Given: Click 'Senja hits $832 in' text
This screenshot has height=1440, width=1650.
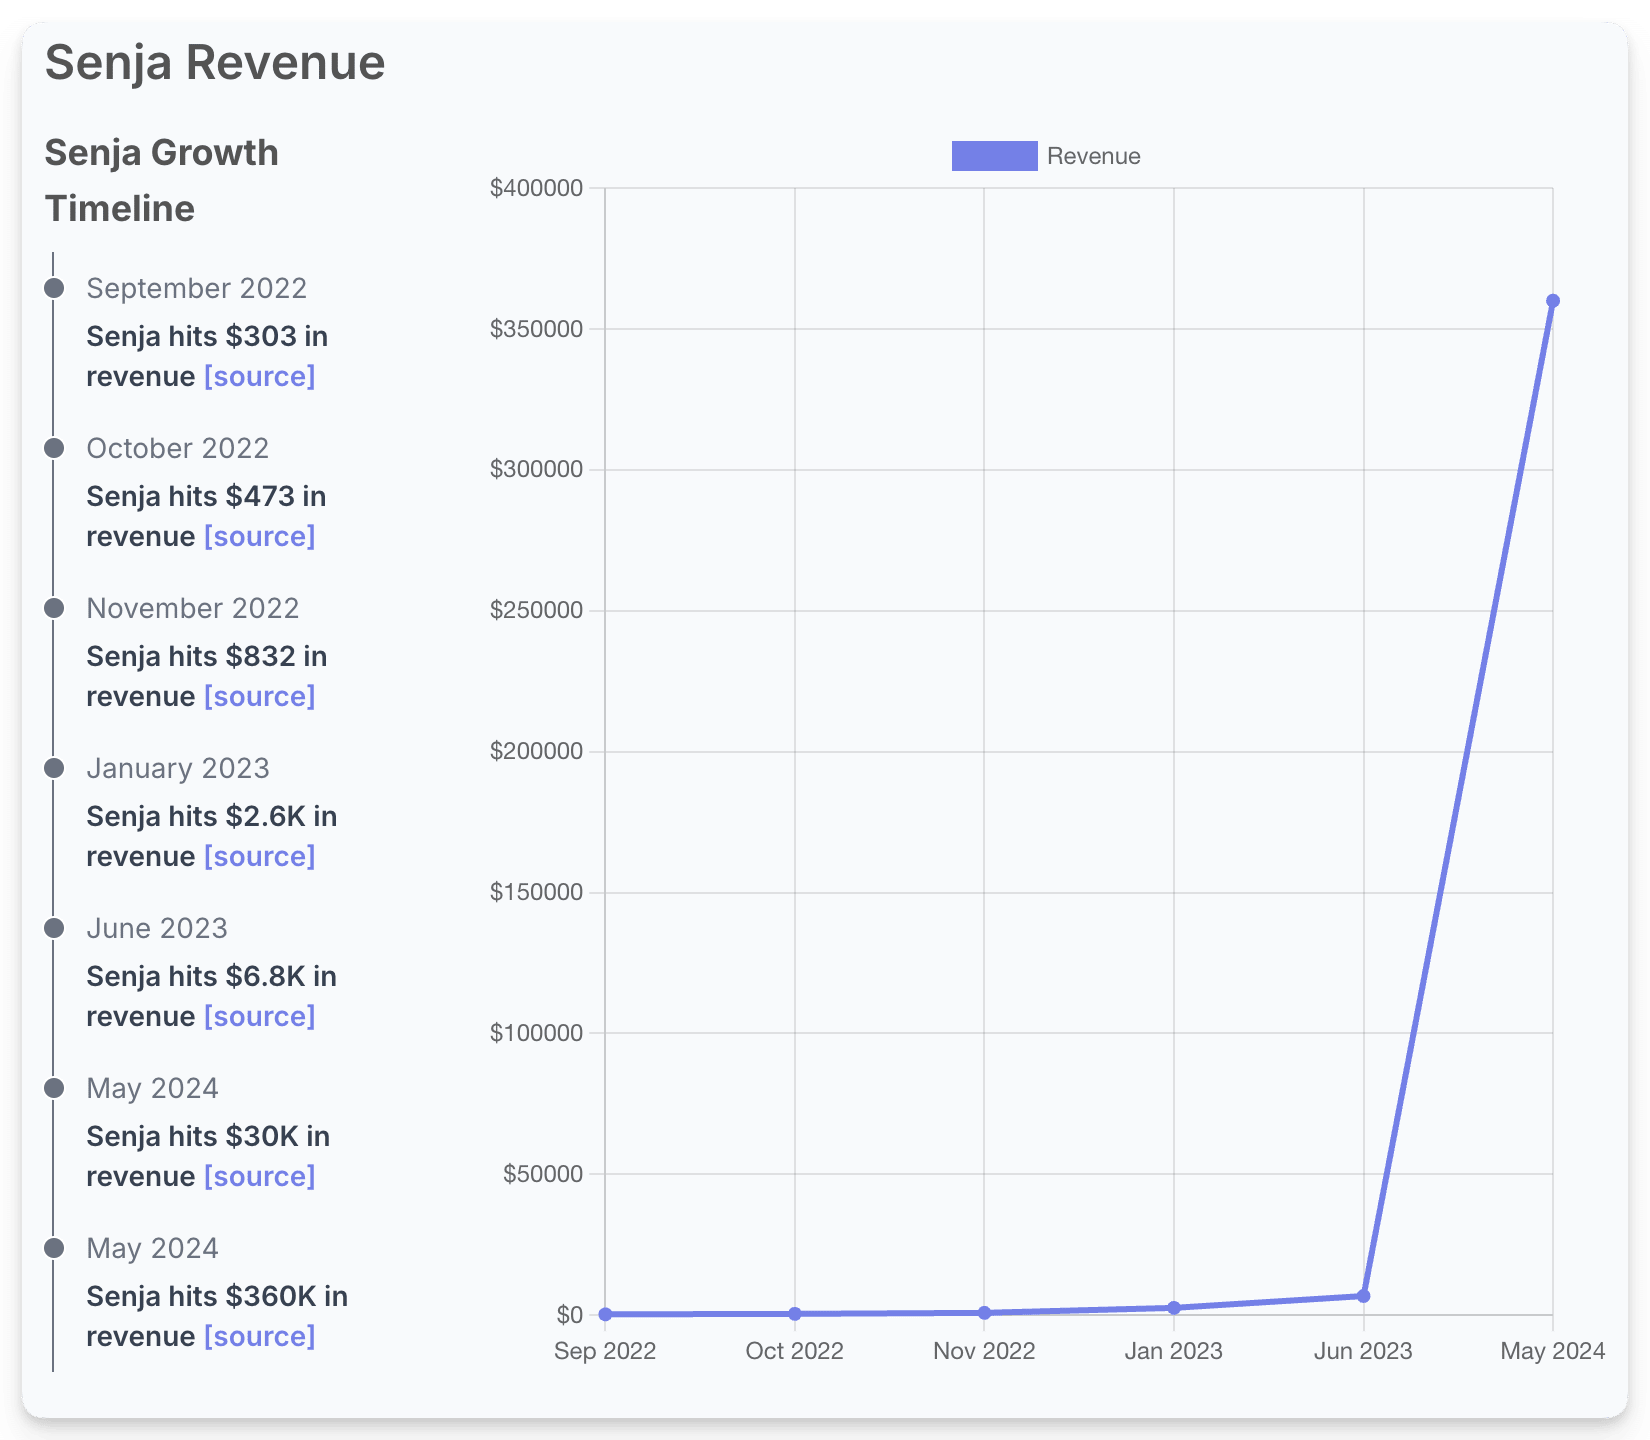Looking at the screenshot, I should point(207,657).
